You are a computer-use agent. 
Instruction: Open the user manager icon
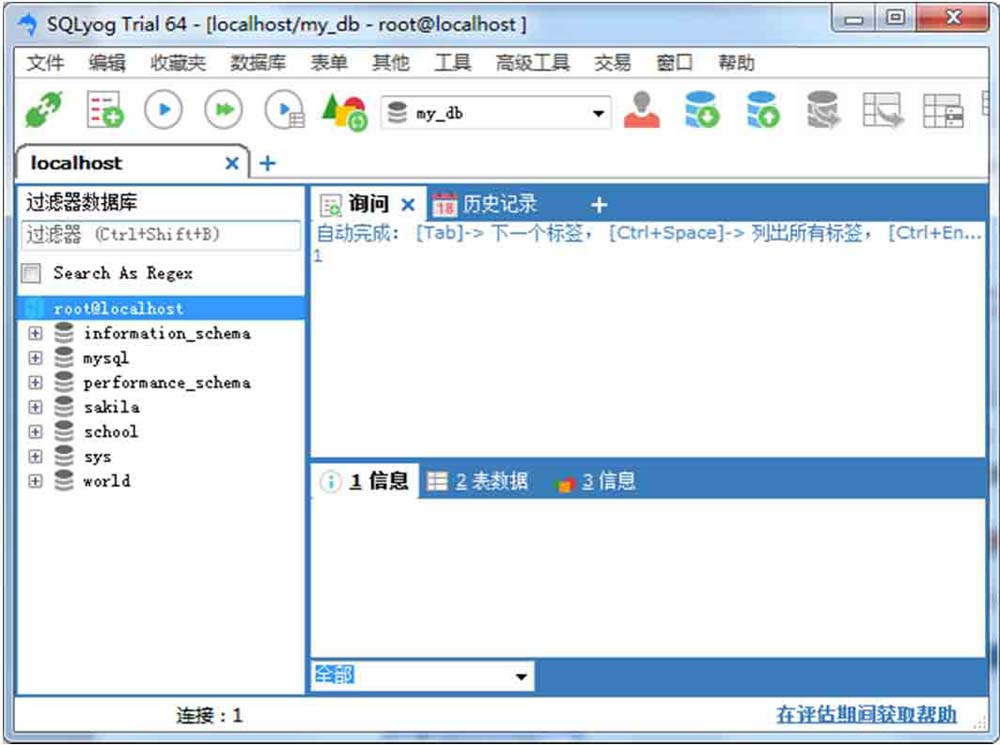click(x=642, y=110)
